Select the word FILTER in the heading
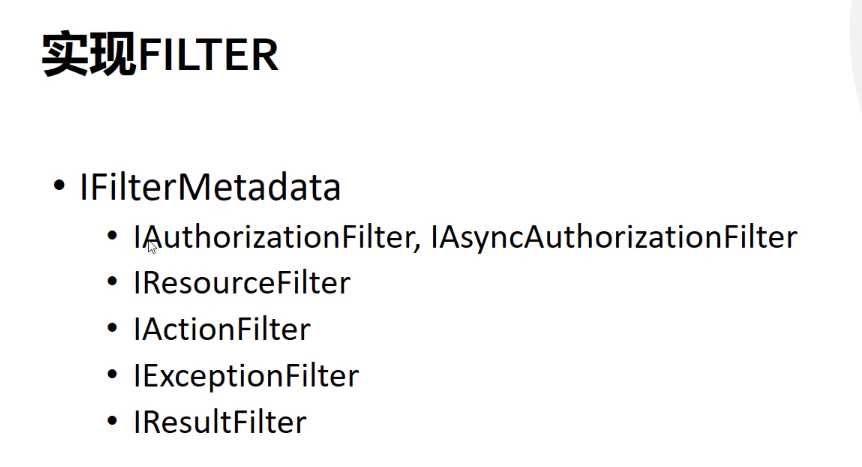 point(208,55)
